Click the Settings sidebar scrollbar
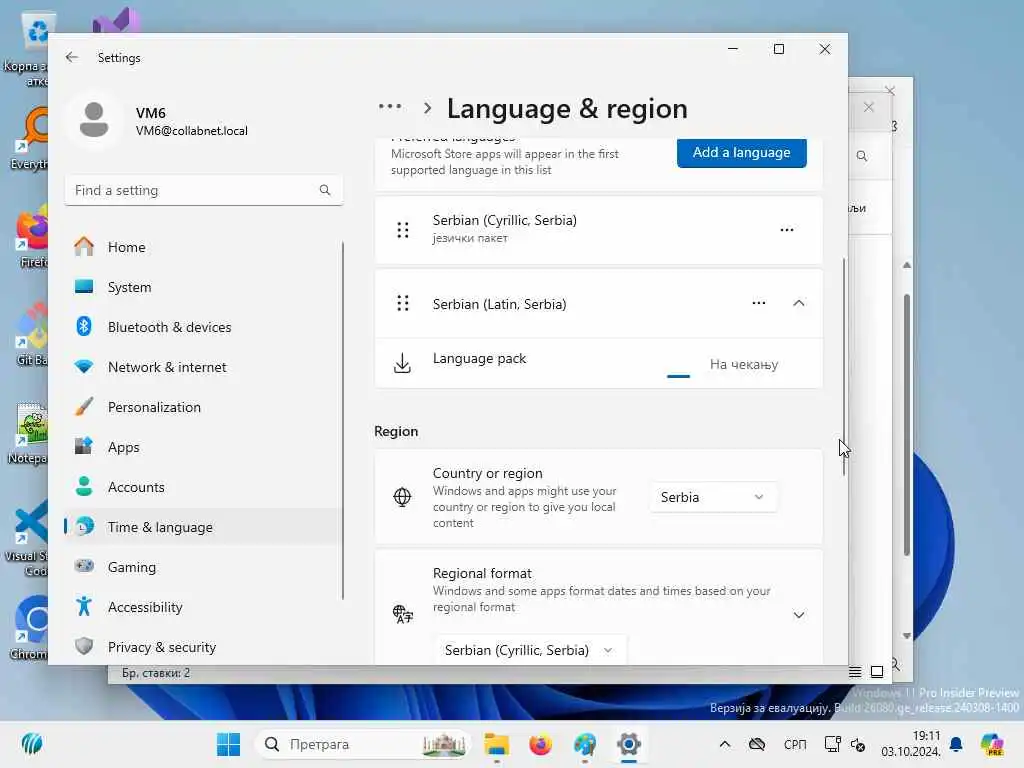The width and height of the screenshot is (1024, 768). [x=343, y=420]
